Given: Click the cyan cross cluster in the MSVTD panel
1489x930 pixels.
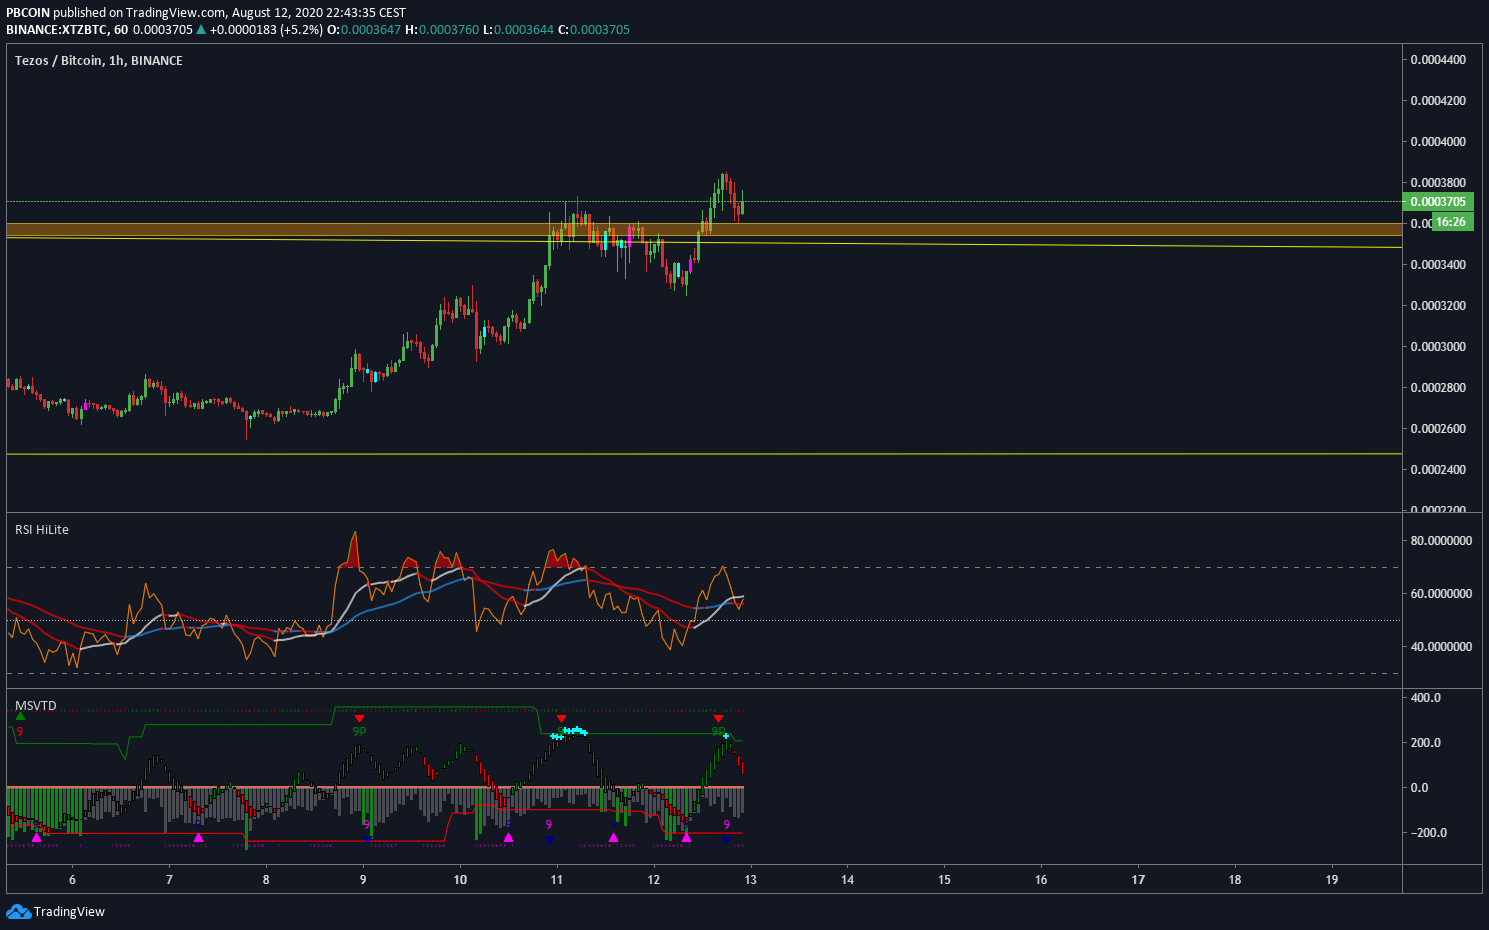Looking at the screenshot, I should coord(569,733).
